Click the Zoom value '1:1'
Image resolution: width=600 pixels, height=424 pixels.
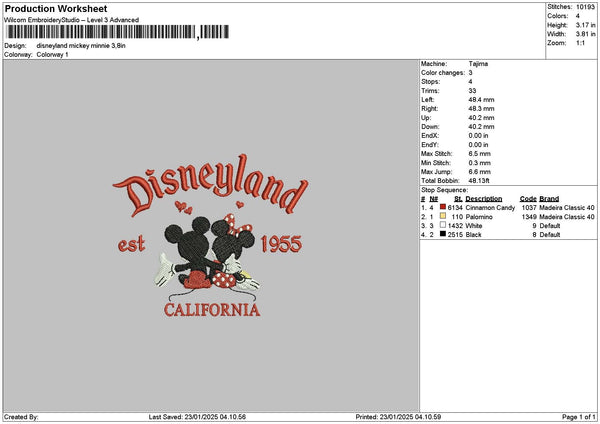(580, 43)
